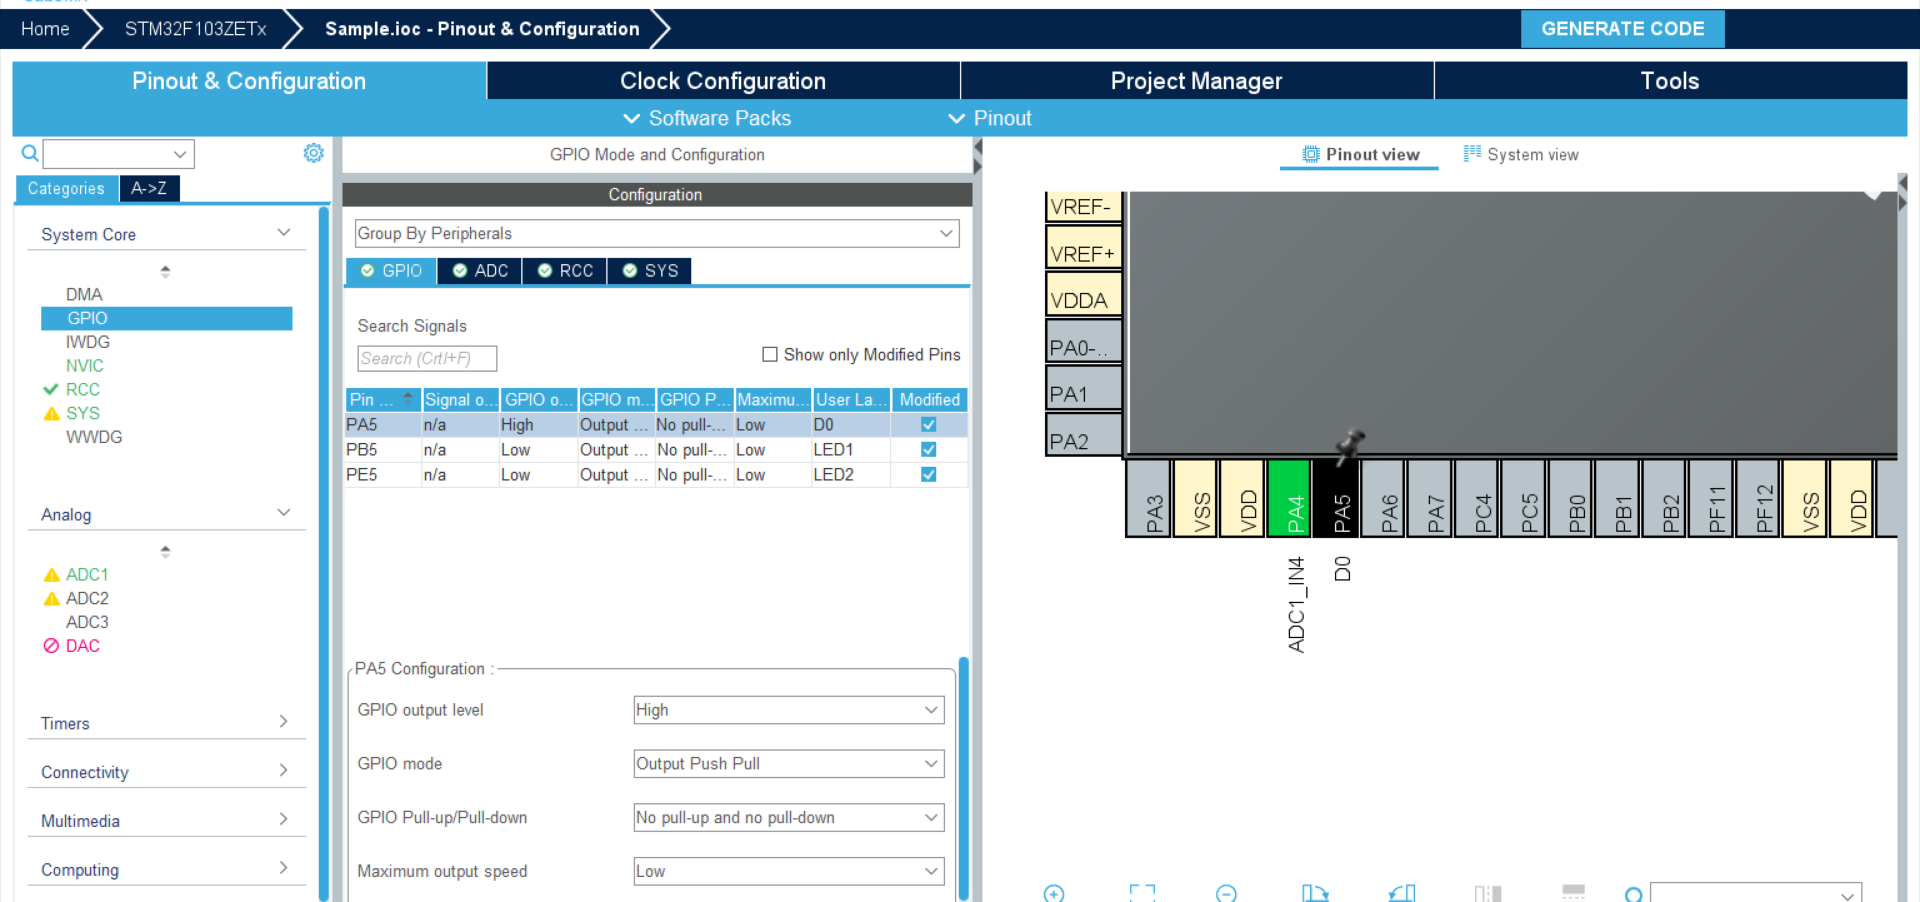Open the Tools tab
Viewport: 1920px width, 902px height.
pyautogui.click(x=1670, y=81)
